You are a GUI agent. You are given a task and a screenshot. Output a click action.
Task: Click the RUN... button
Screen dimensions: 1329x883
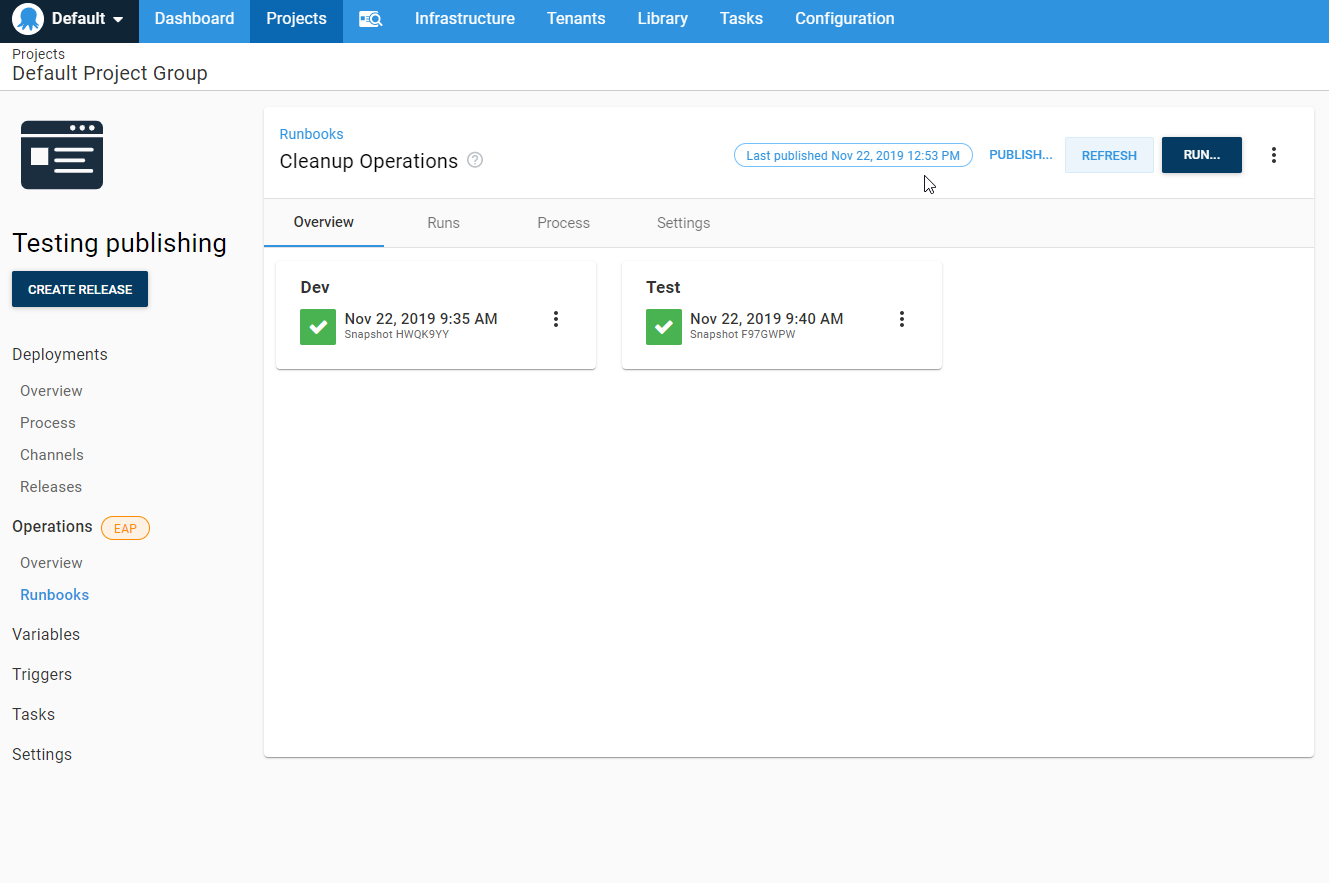[x=1202, y=155]
